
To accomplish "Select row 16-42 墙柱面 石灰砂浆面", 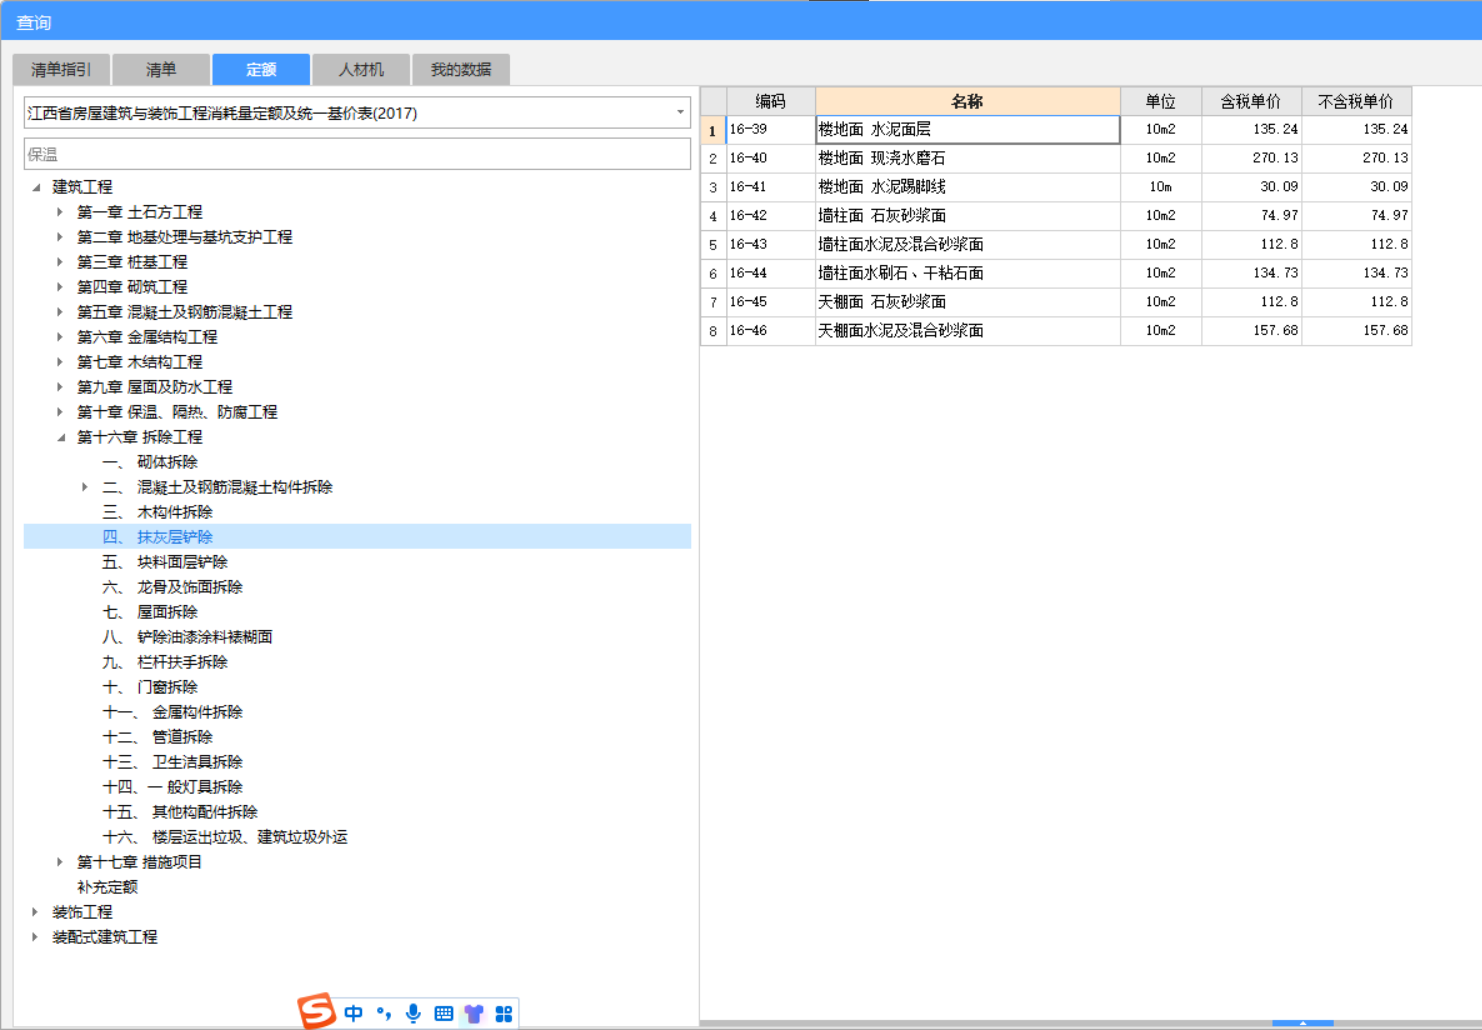I will click(1056, 216).
